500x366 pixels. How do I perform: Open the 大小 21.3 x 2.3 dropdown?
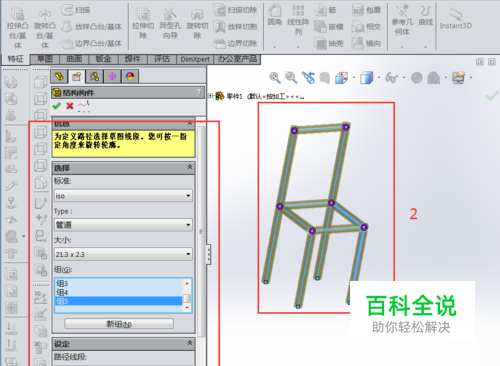[x=123, y=254]
